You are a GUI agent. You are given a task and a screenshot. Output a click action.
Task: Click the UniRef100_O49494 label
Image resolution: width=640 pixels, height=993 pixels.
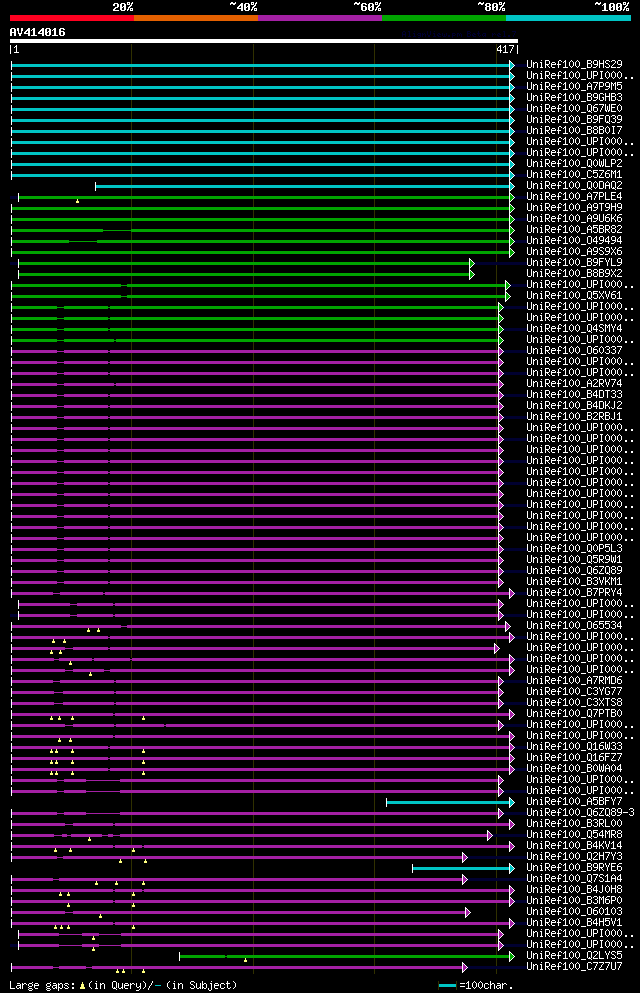(x=574, y=241)
